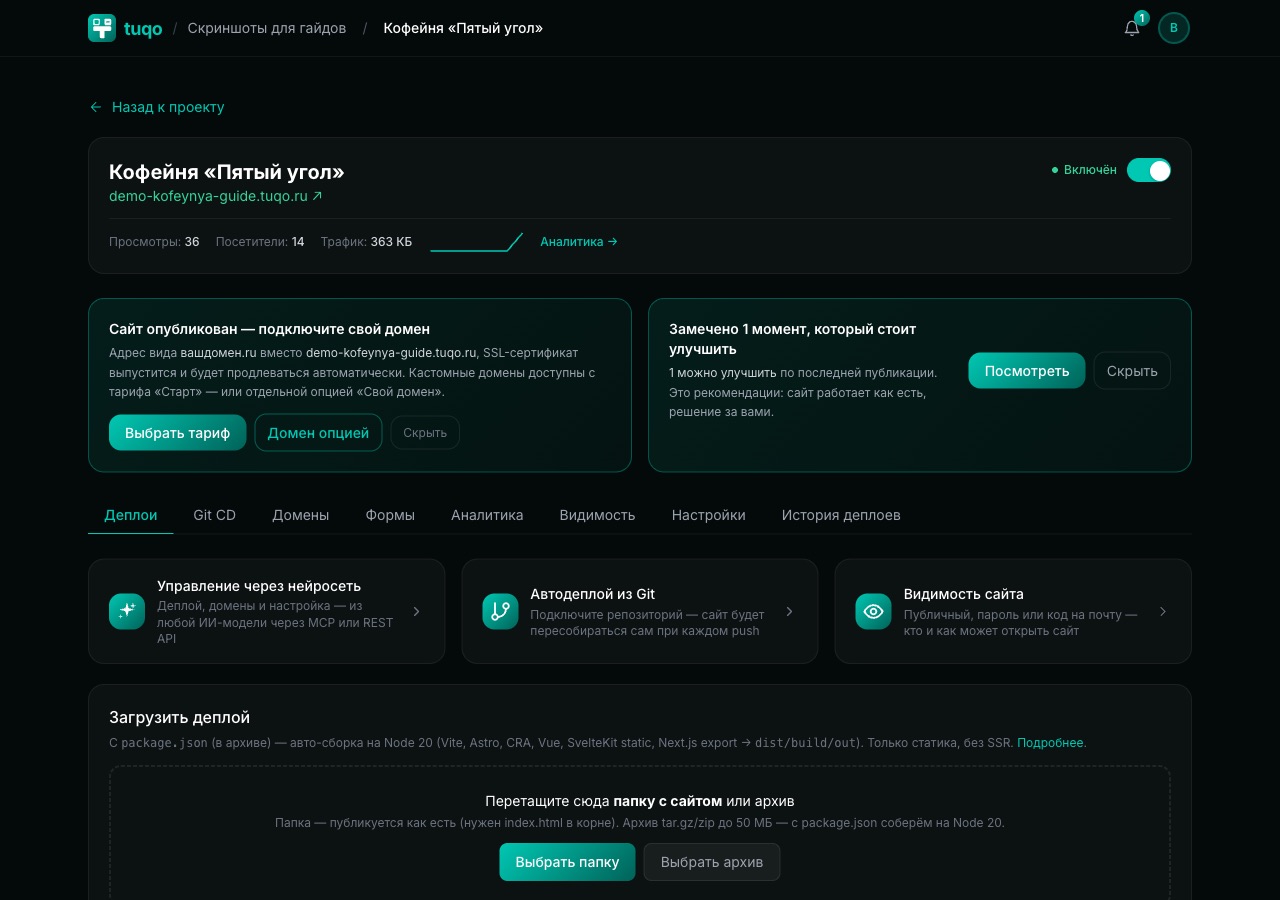The height and width of the screenshot is (900, 1280).
Task: Click the Домен опцией button
Action: 318,433
